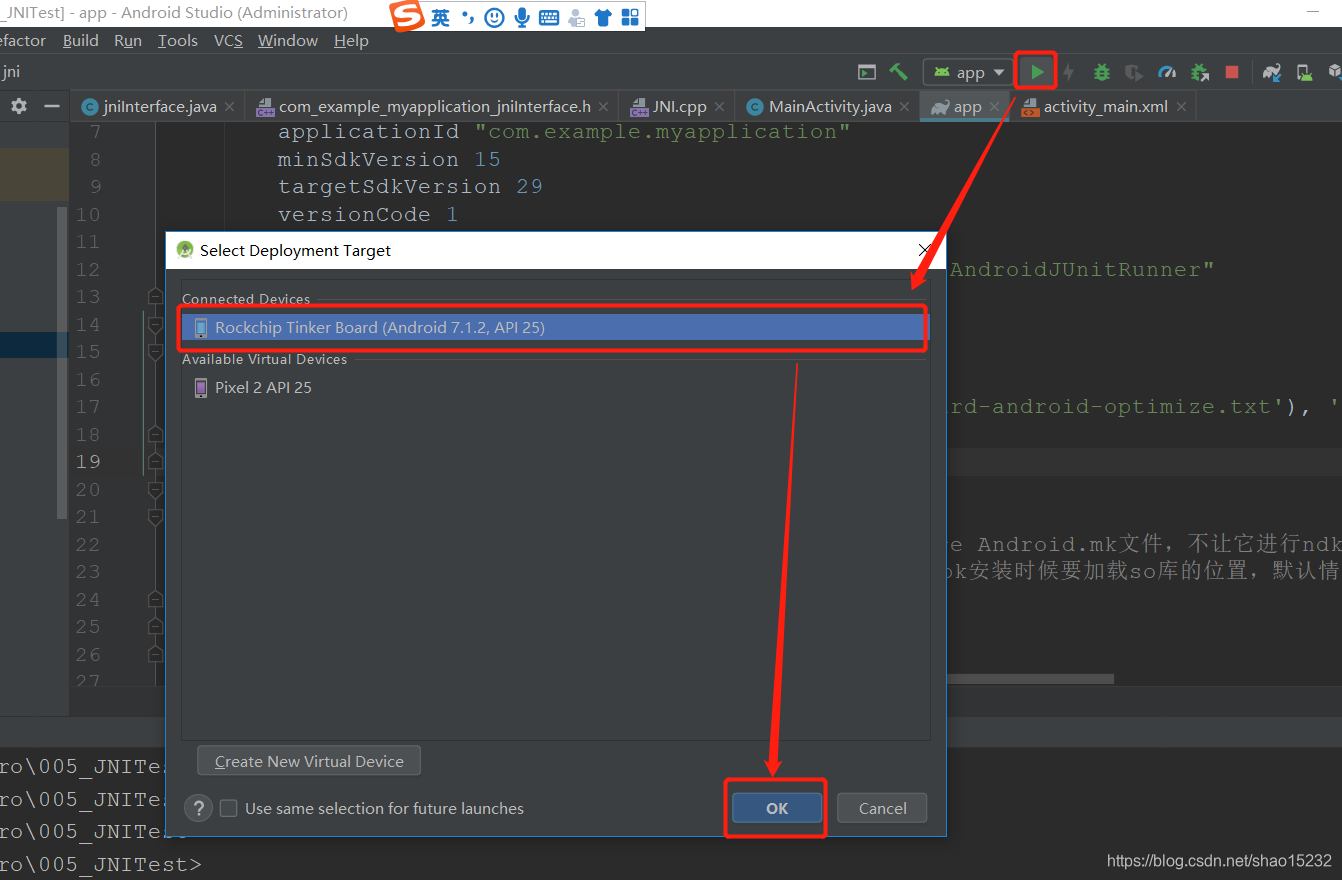1342x880 pixels.
Task: Attach debugger to Android process icon
Action: (1200, 72)
